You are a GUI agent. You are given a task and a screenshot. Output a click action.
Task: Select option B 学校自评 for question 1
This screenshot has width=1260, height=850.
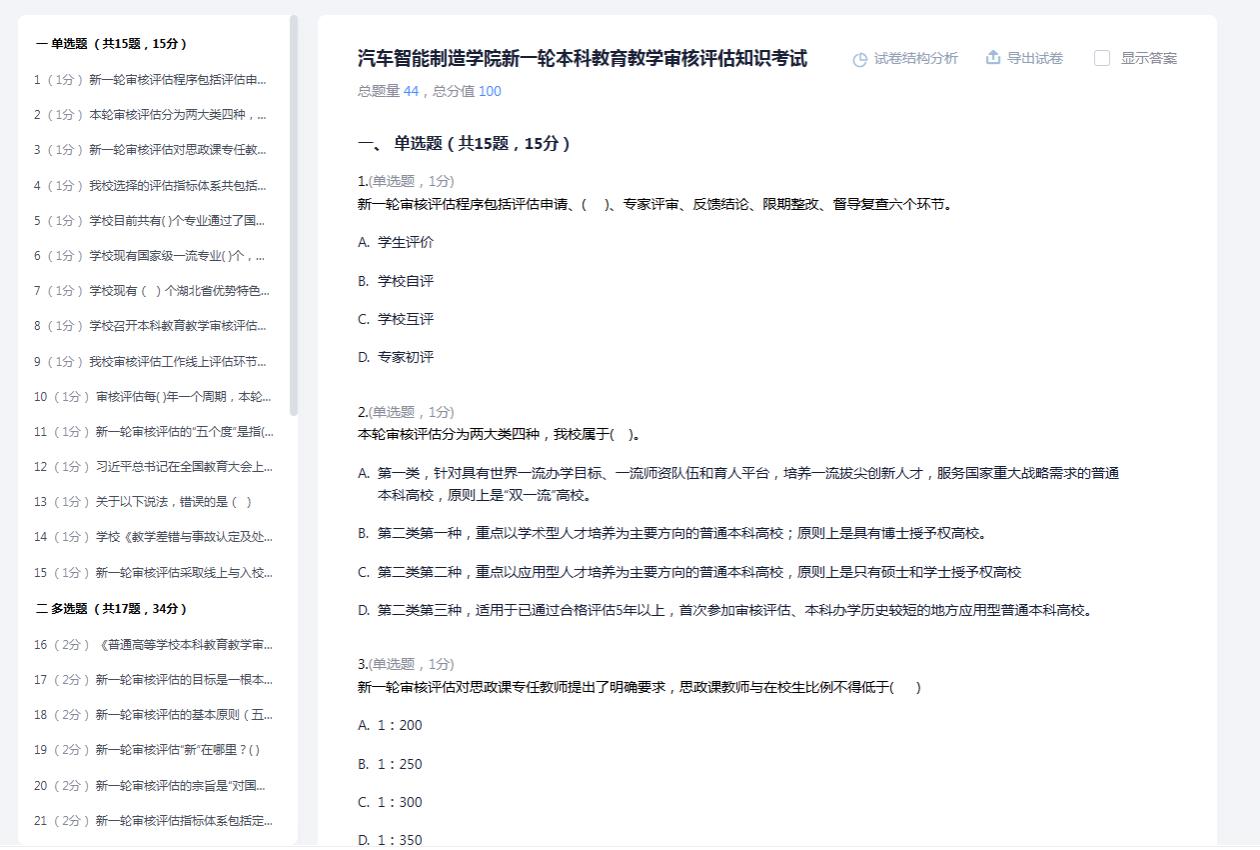(x=405, y=281)
